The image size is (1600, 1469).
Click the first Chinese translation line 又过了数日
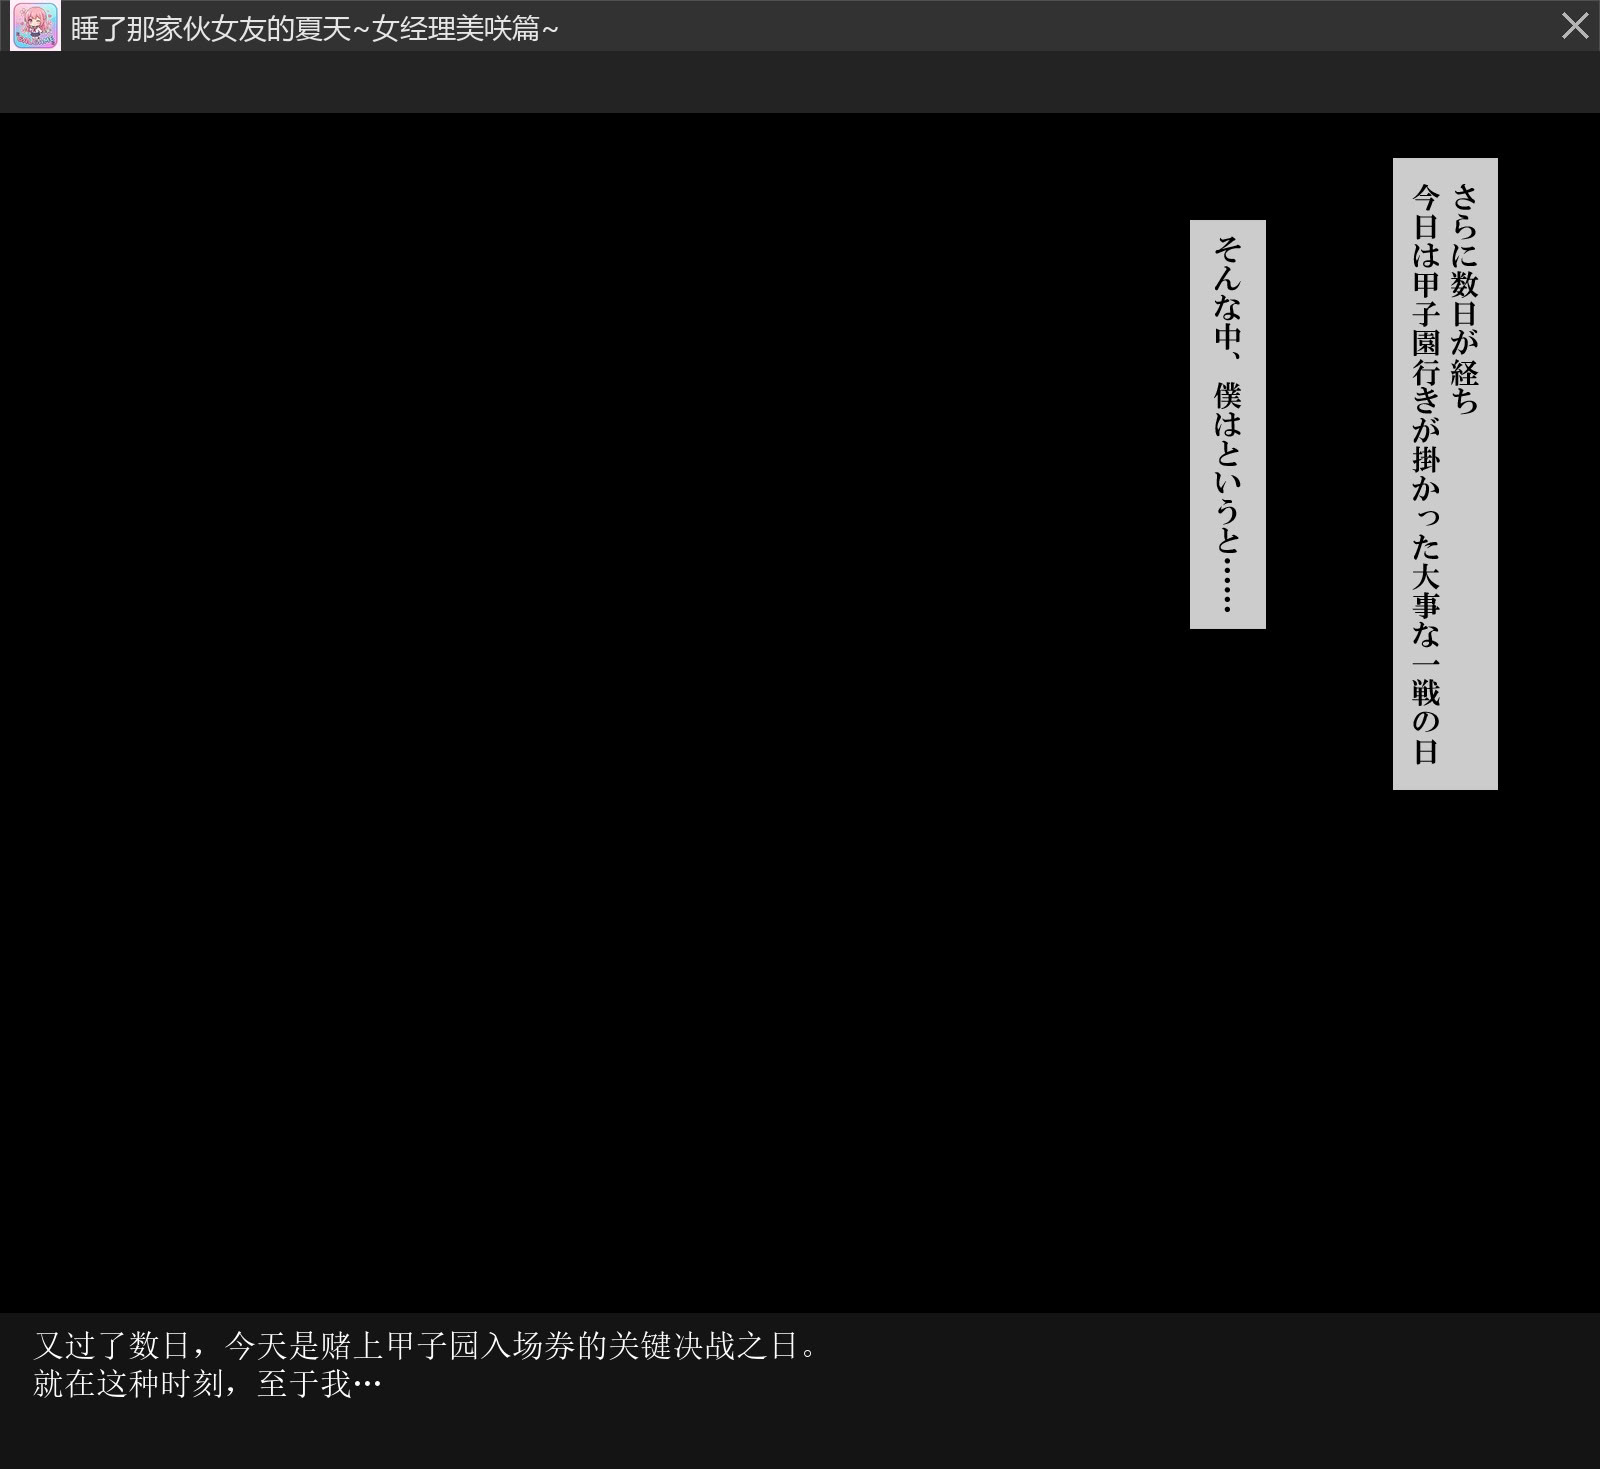[x=112, y=1346]
